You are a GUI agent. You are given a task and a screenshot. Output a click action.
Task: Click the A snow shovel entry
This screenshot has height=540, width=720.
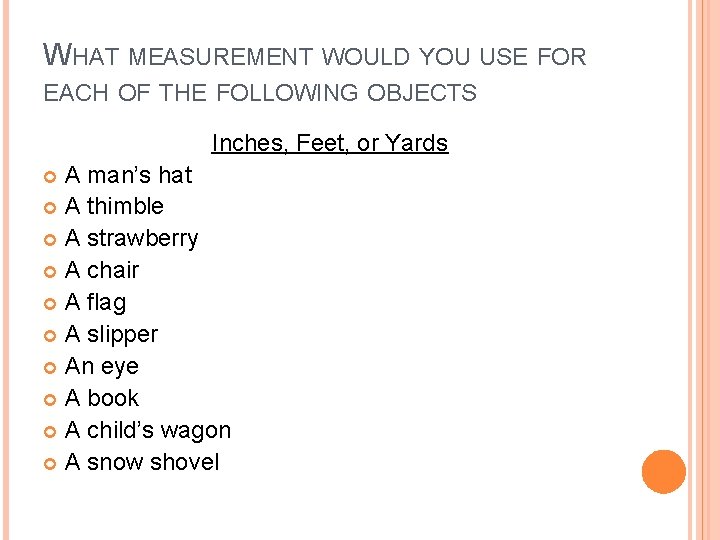tap(141, 462)
